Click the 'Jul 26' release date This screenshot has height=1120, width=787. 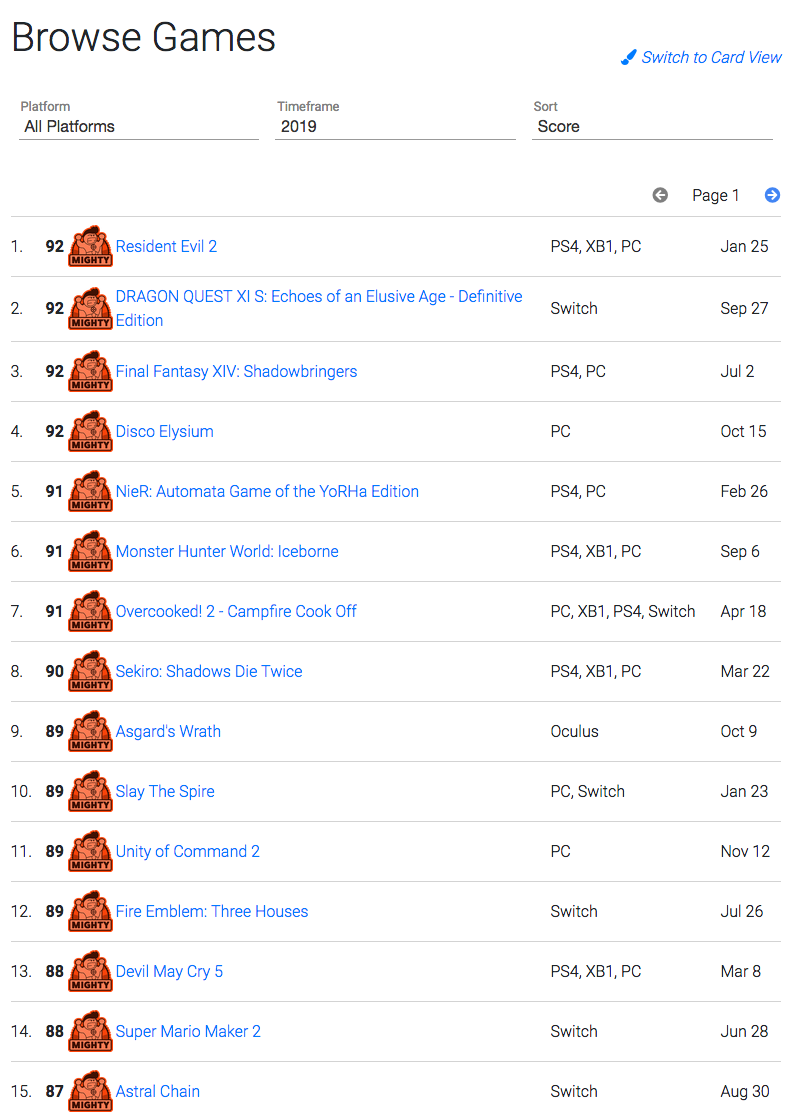click(741, 911)
